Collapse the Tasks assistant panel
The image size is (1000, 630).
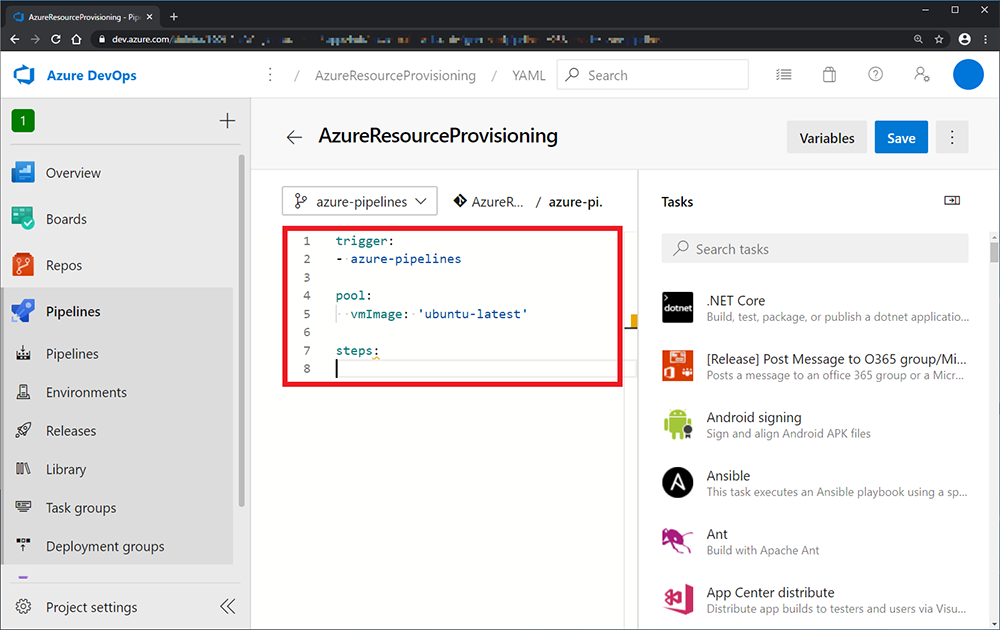pyautogui.click(x=952, y=201)
